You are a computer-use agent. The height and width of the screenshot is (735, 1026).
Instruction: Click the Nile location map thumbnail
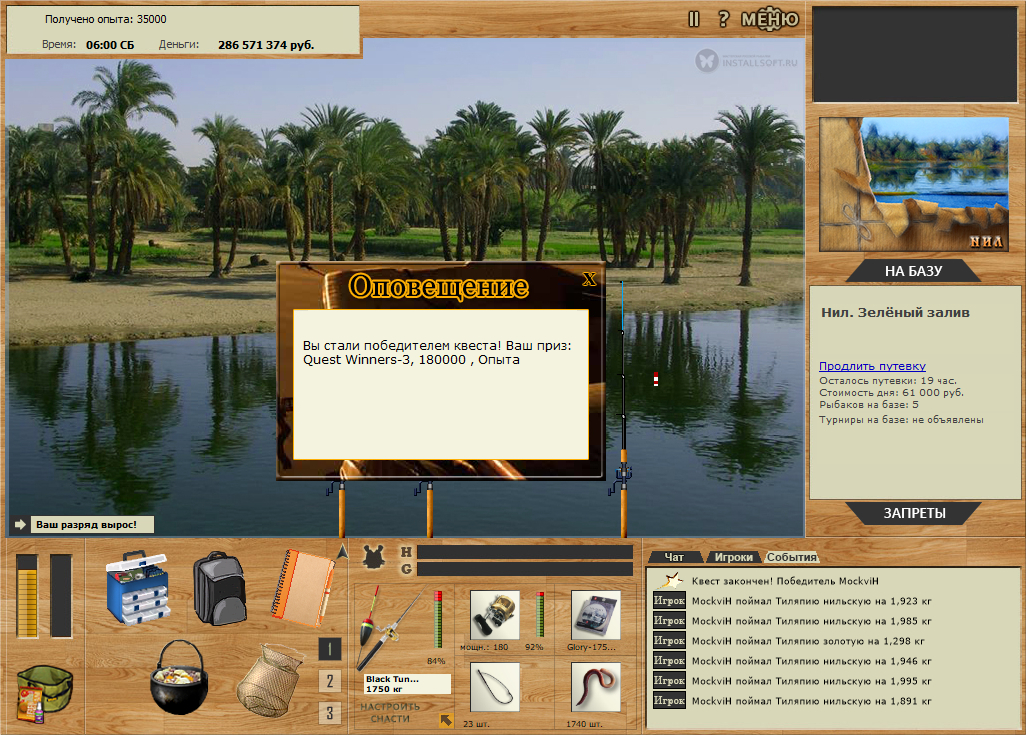[x=913, y=184]
